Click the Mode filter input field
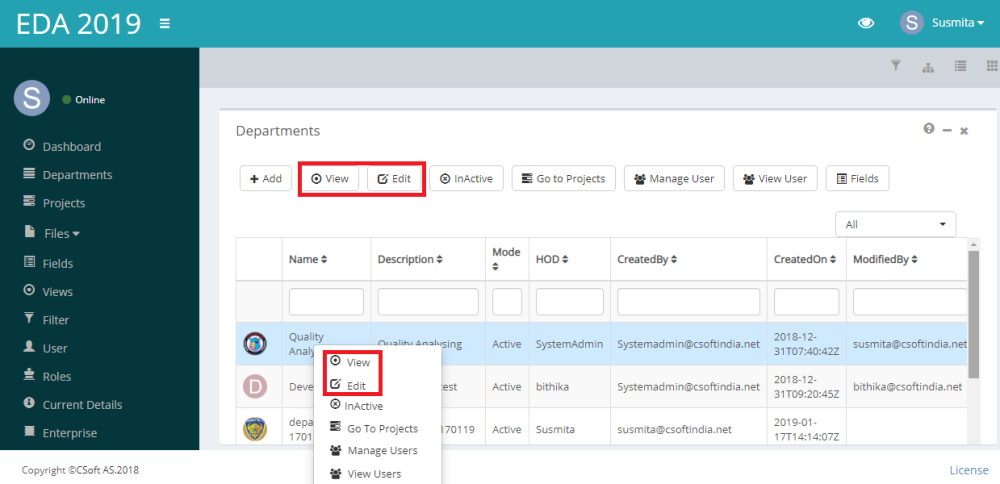 tap(507, 302)
